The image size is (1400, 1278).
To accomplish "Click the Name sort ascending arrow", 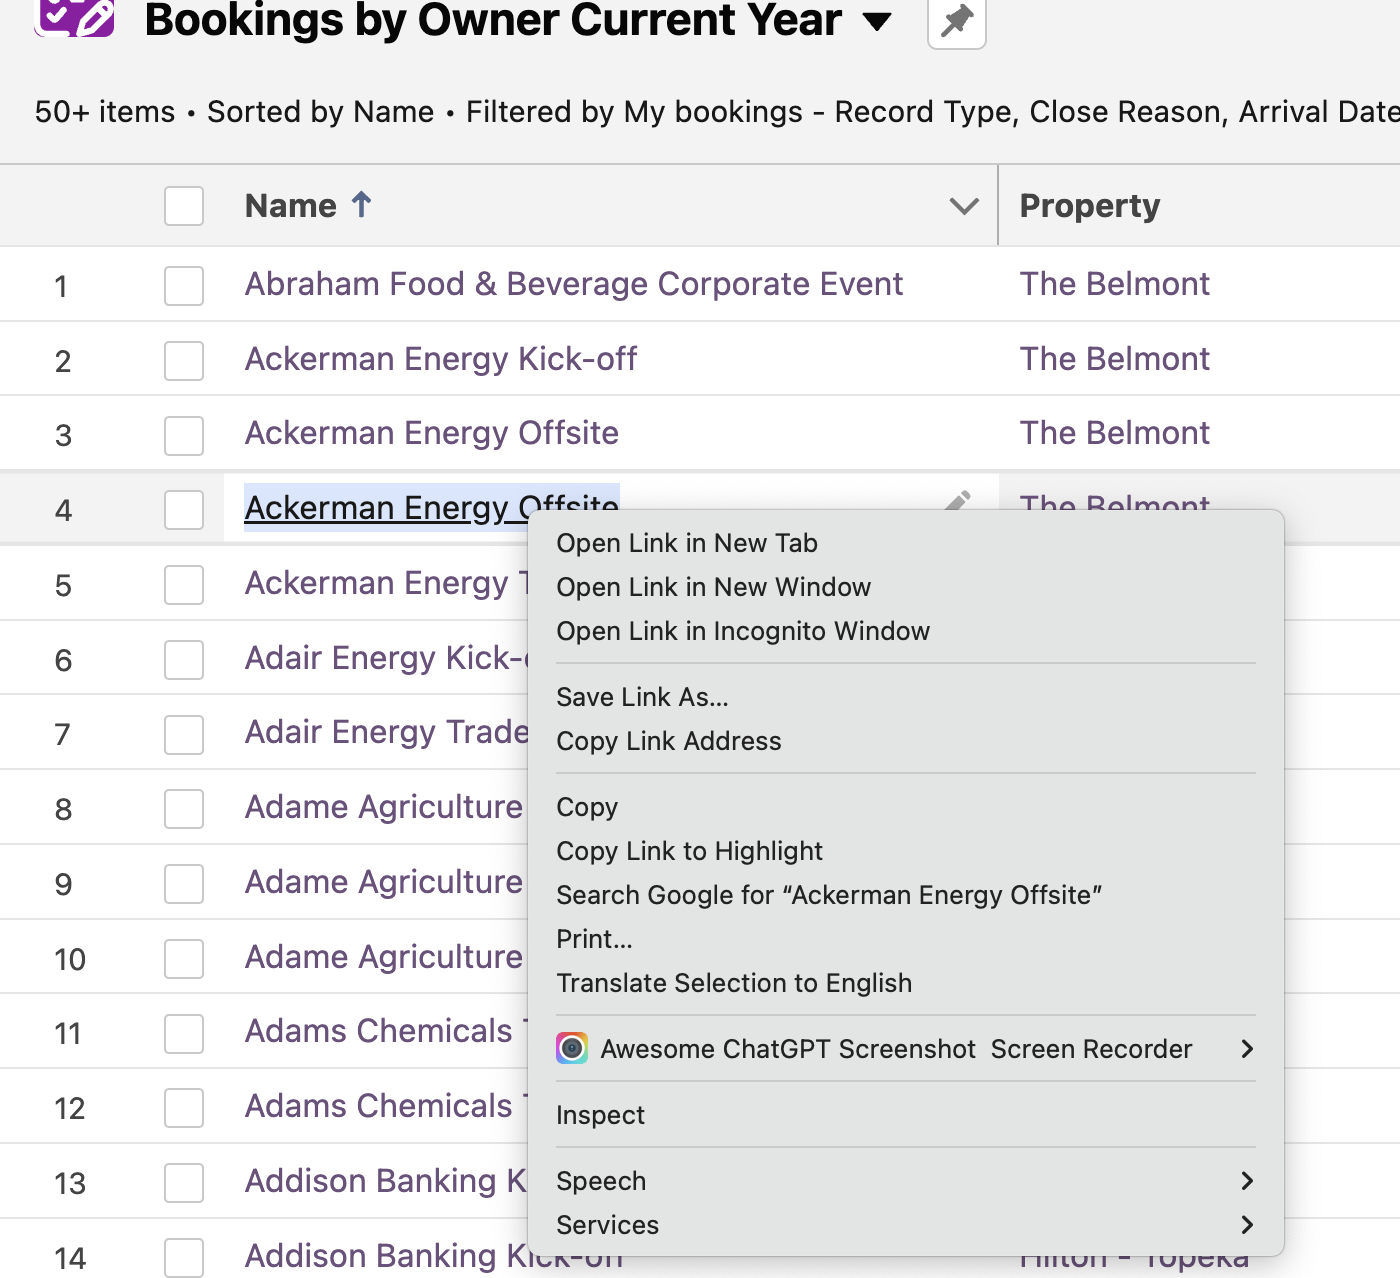I will pos(362,205).
